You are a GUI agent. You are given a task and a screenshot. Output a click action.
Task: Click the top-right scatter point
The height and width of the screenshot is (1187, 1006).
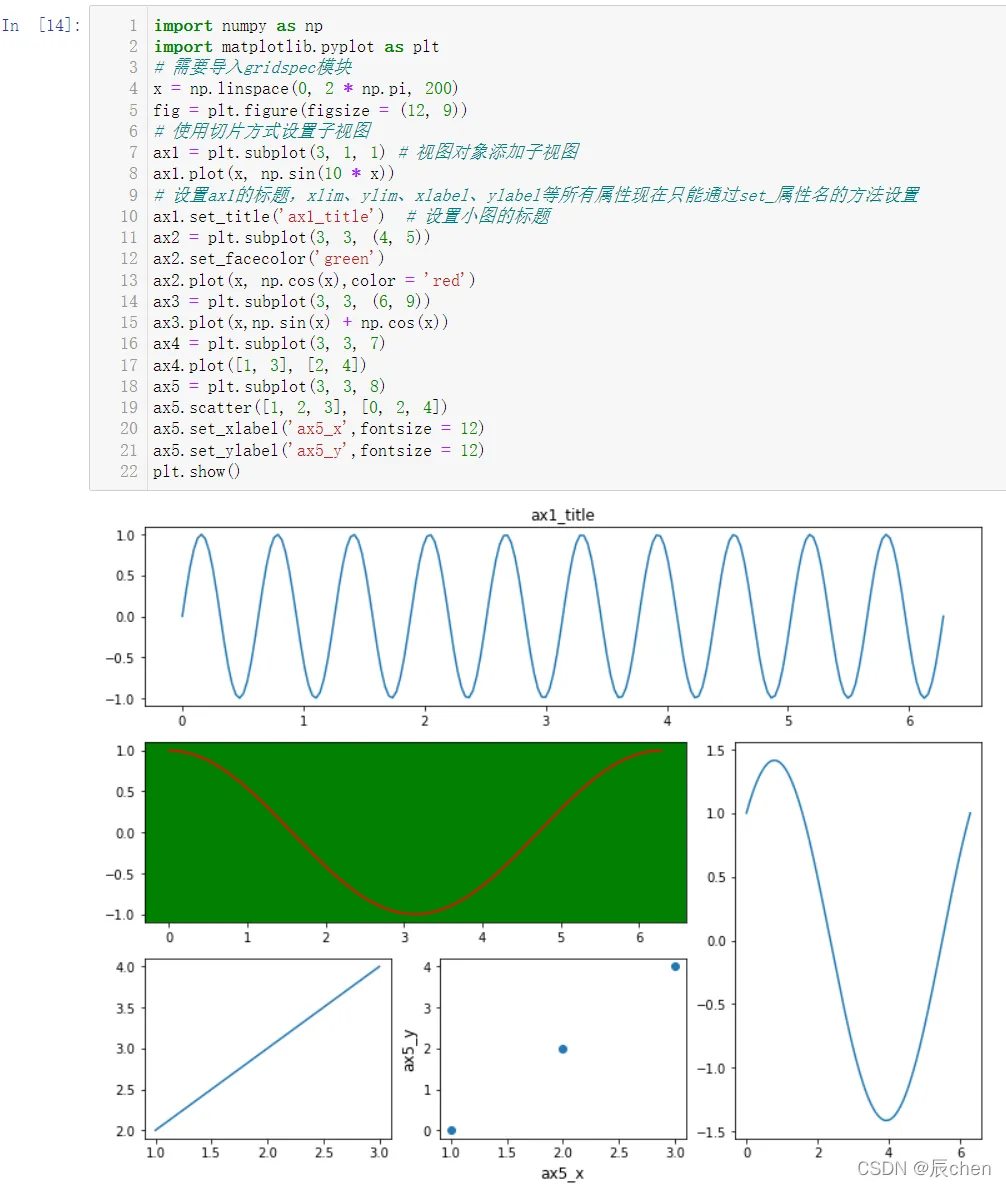tap(675, 967)
